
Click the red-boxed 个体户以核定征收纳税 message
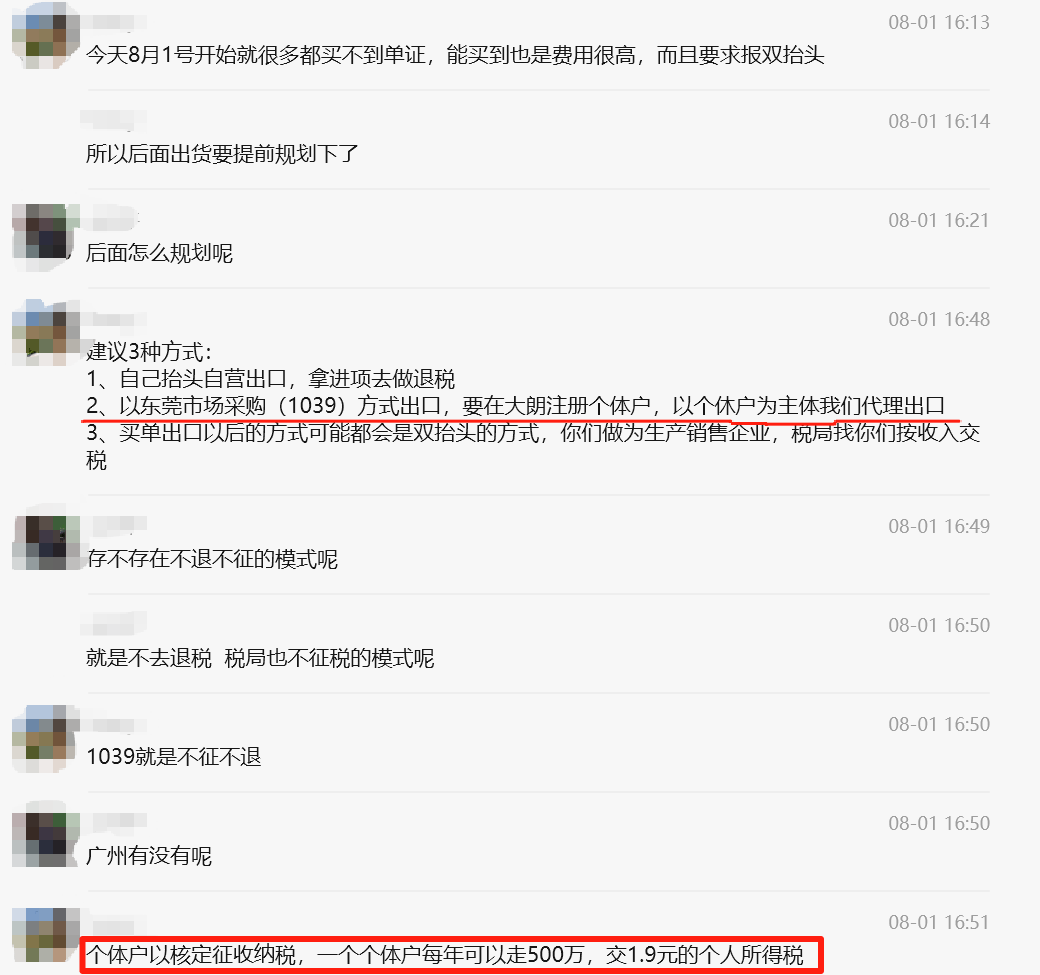451,955
